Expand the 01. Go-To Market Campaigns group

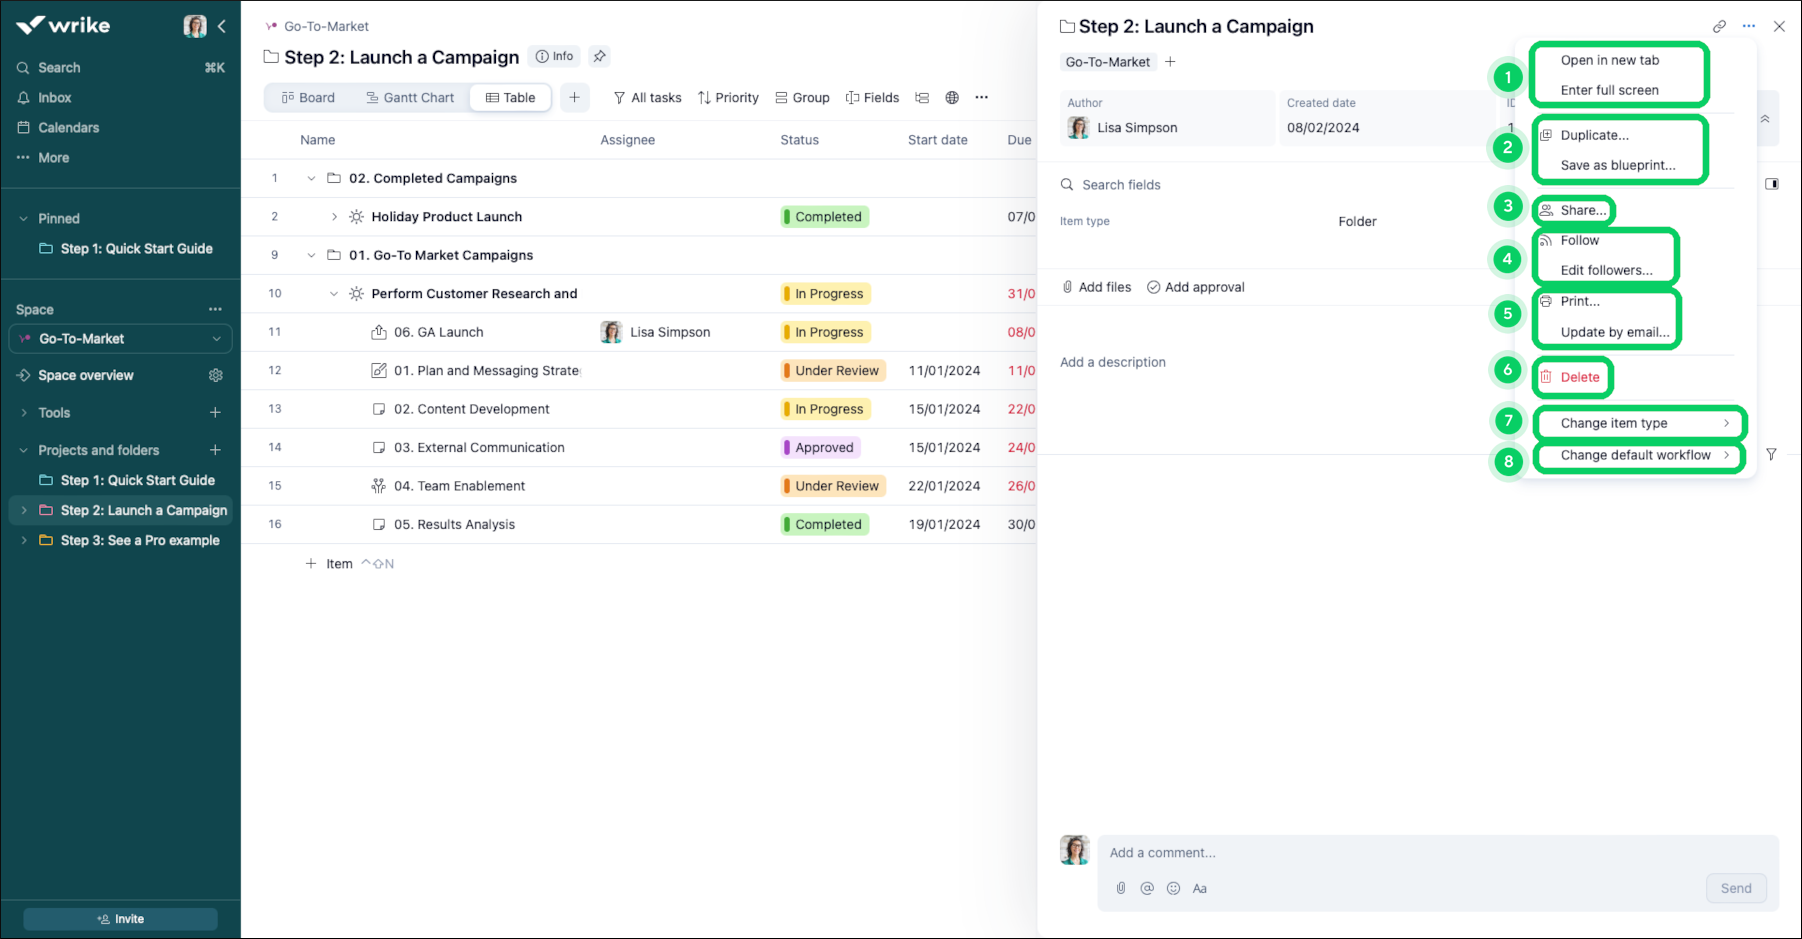[311, 255]
